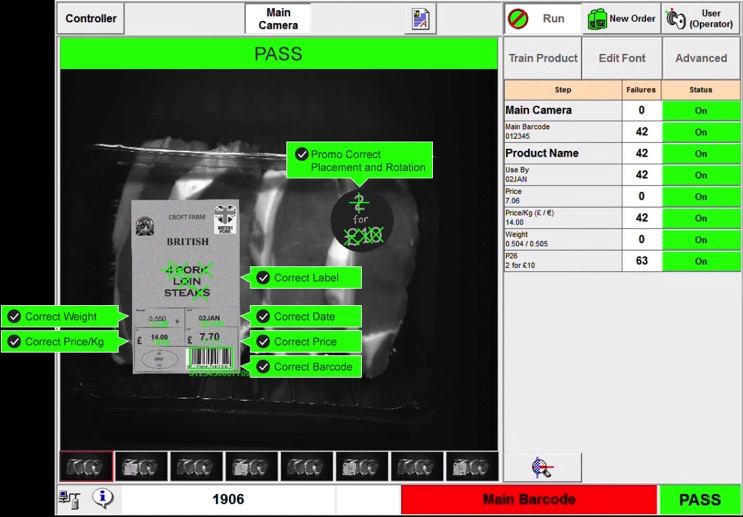Viewport: 743px width, 517px height.
Task: Click the Edit Font button
Action: (622, 58)
